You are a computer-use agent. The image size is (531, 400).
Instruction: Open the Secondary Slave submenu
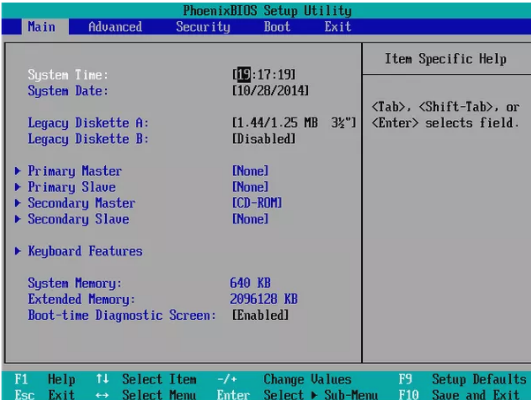(78, 219)
